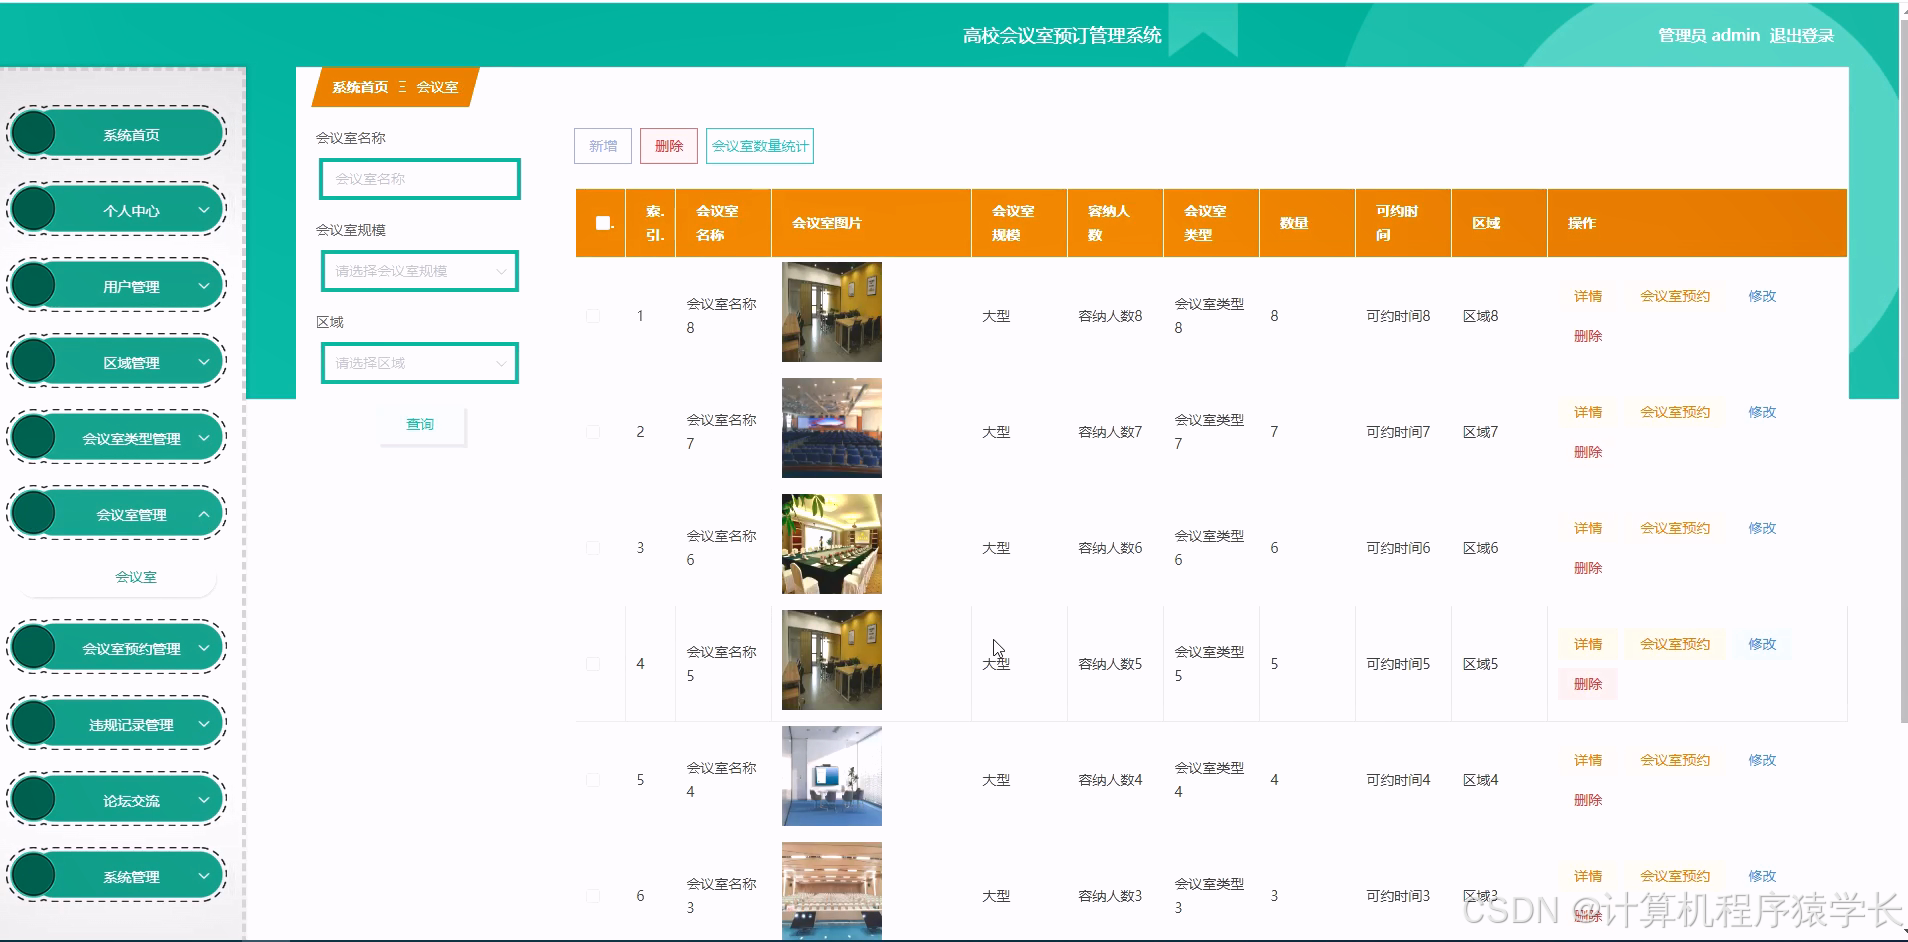Click 详情 for 会议室名称5 row
This screenshot has width=1908, height=942.
tap(1588, 644)
